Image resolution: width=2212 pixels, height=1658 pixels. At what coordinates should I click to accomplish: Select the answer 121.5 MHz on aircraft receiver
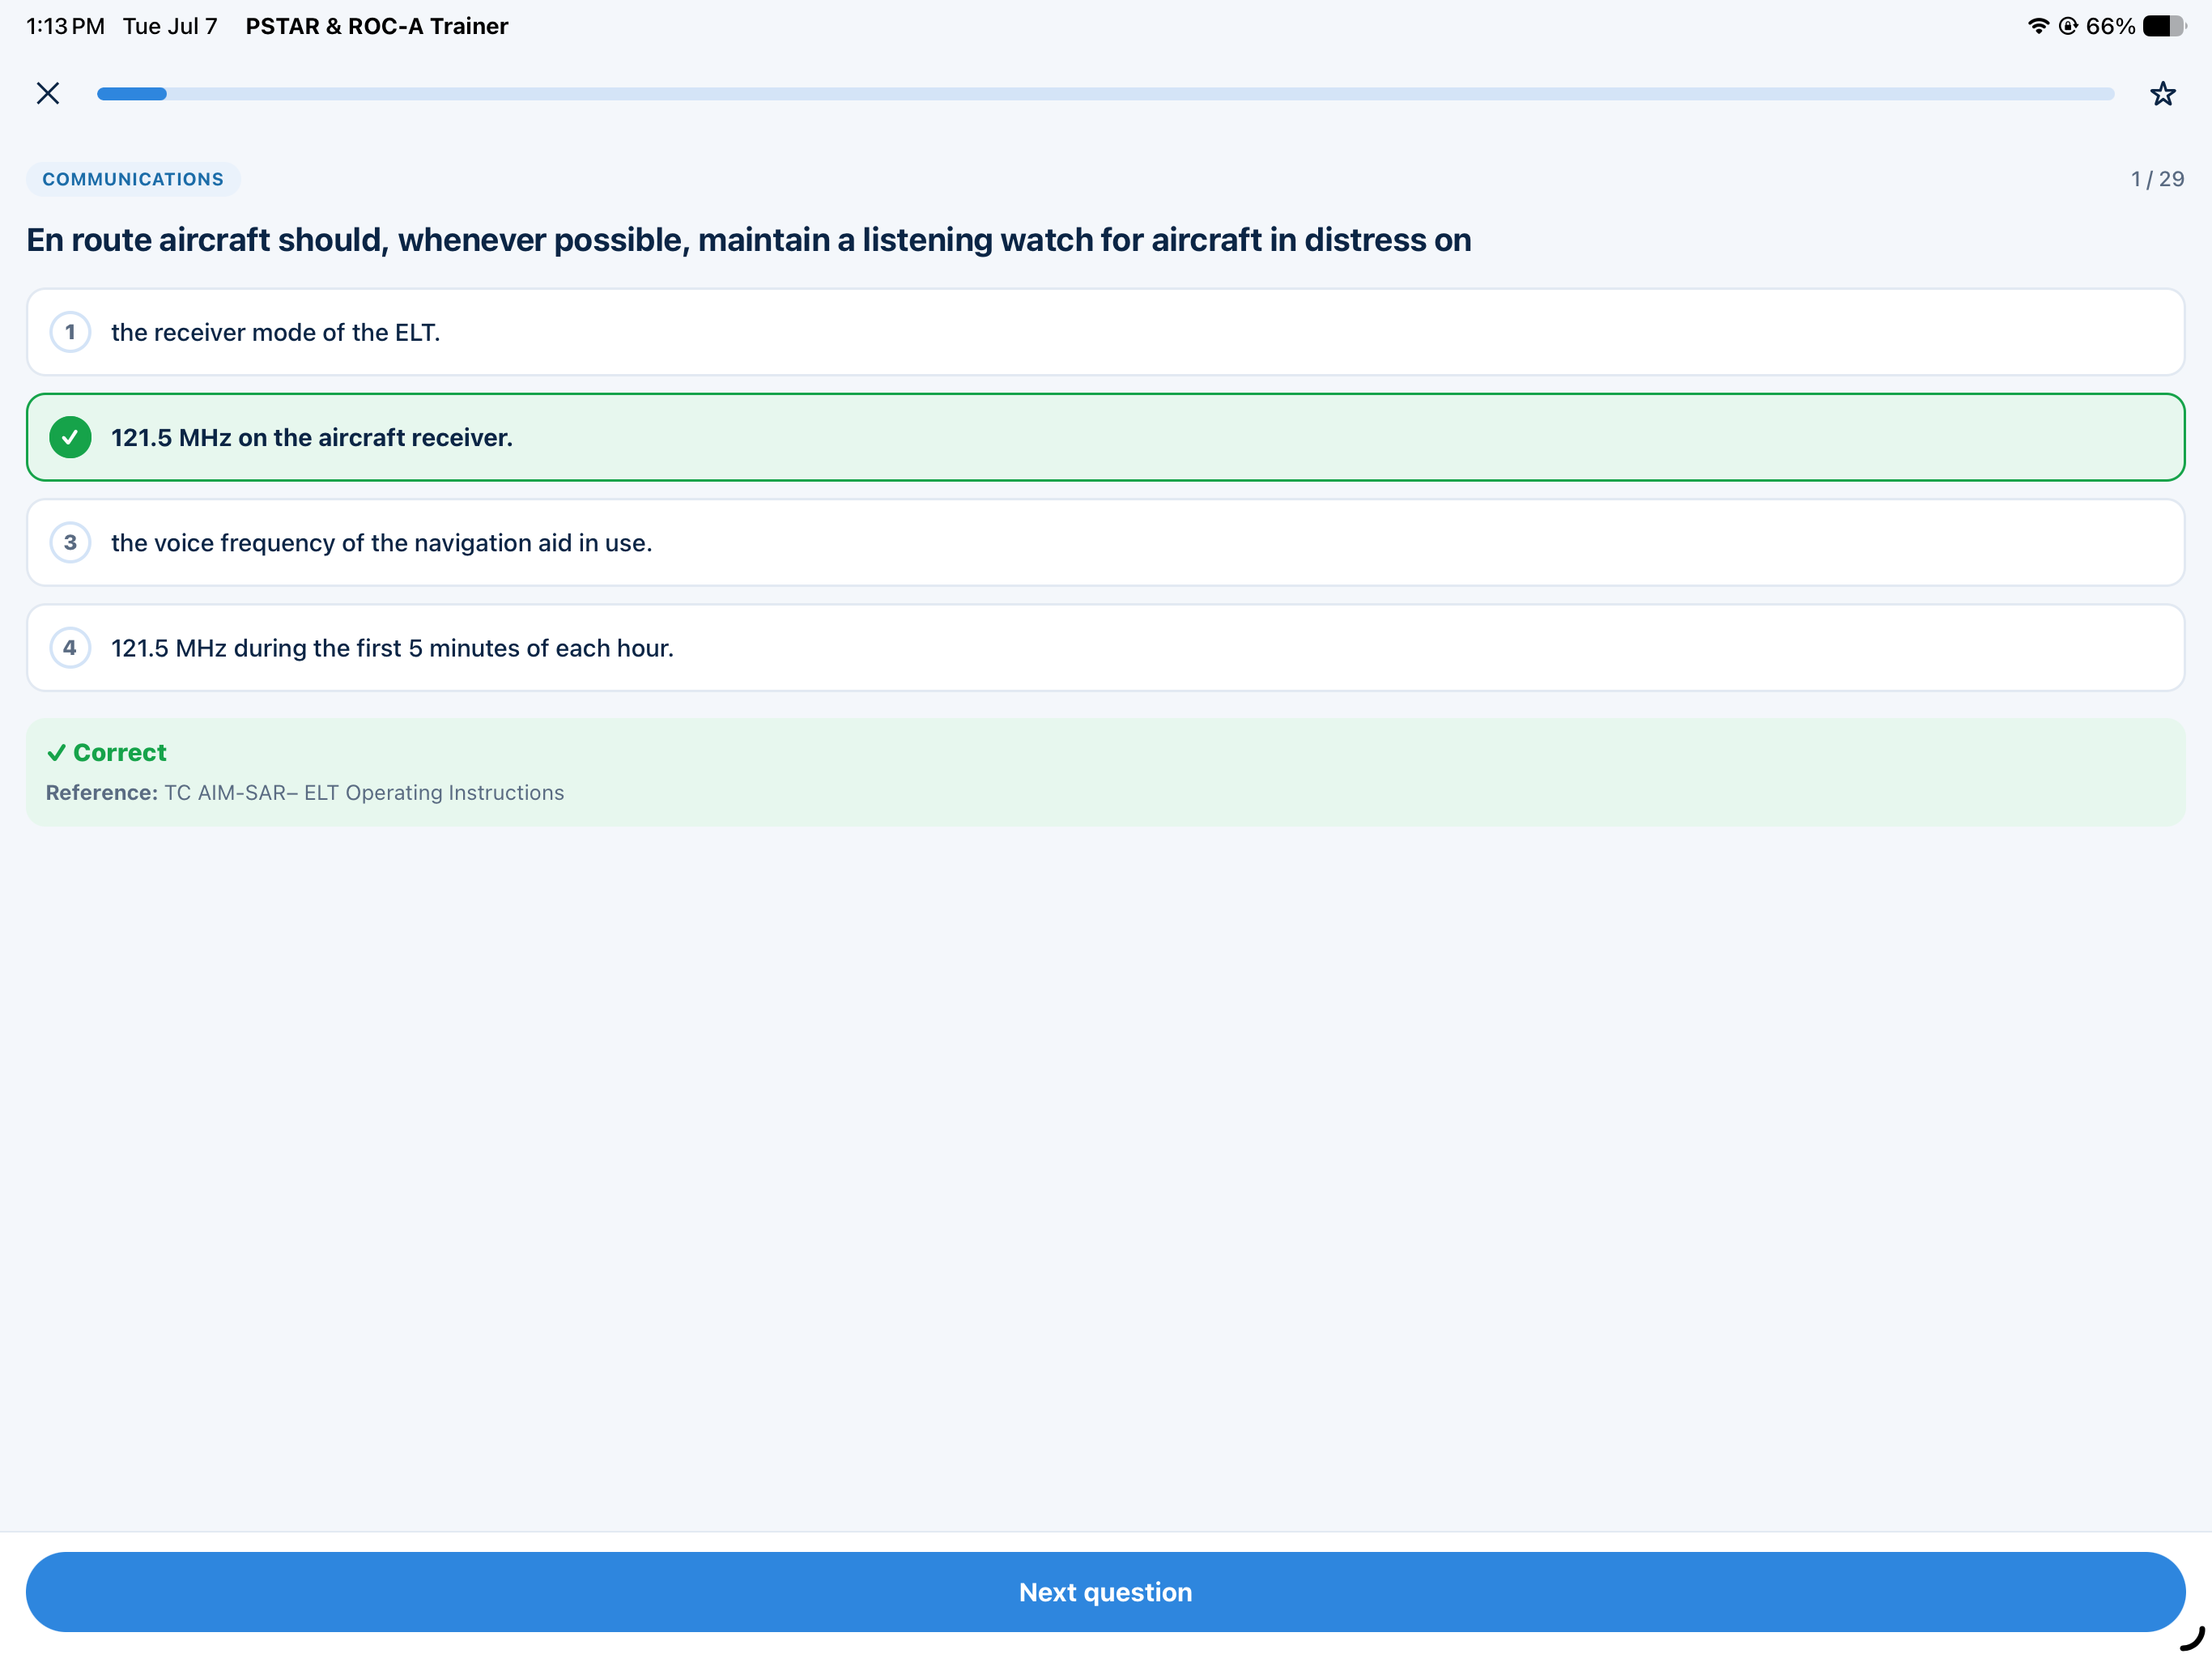click(1105, 437)
